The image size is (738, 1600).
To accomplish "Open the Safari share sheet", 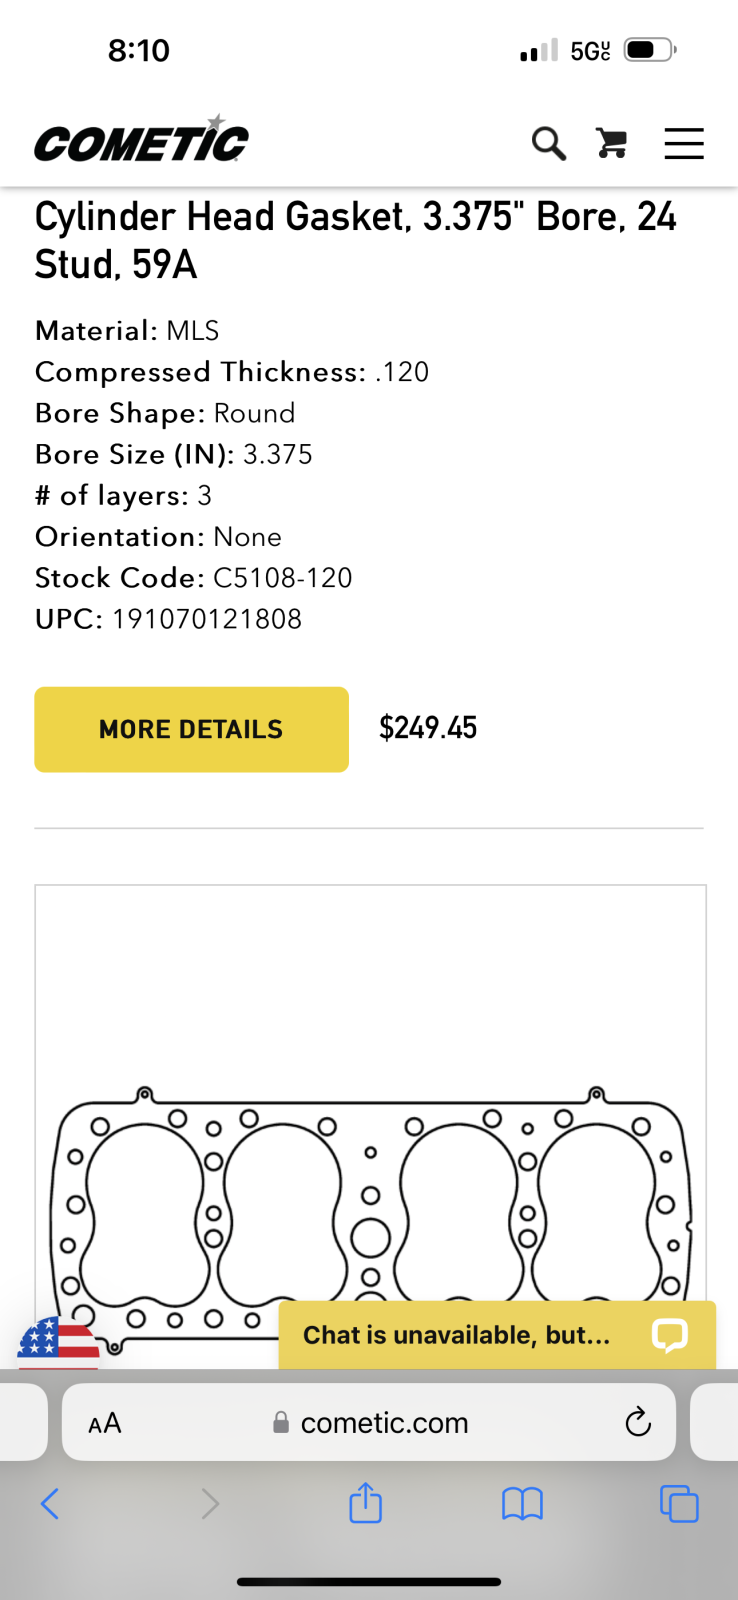I will (x=366, y=1502).
